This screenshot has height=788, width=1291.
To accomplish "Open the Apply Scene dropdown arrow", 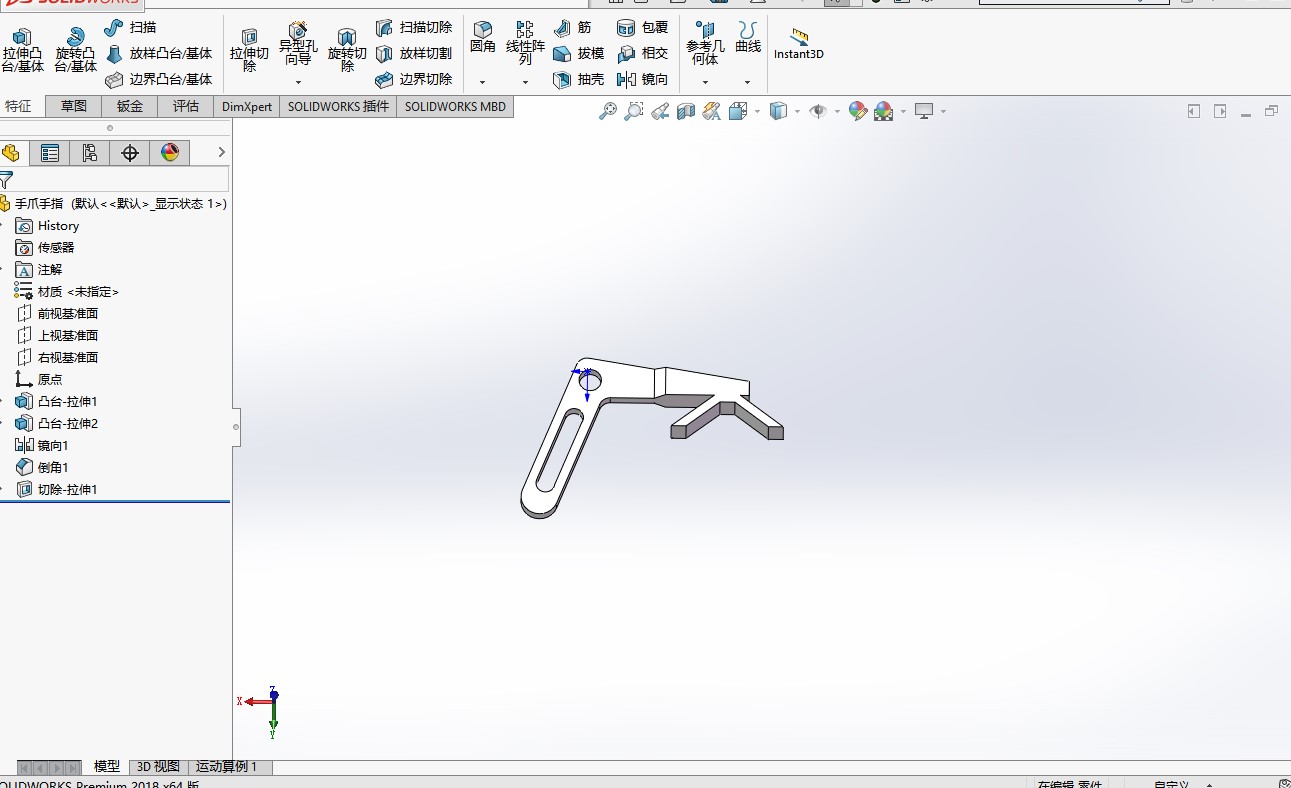I will click(x=903, y=112).
